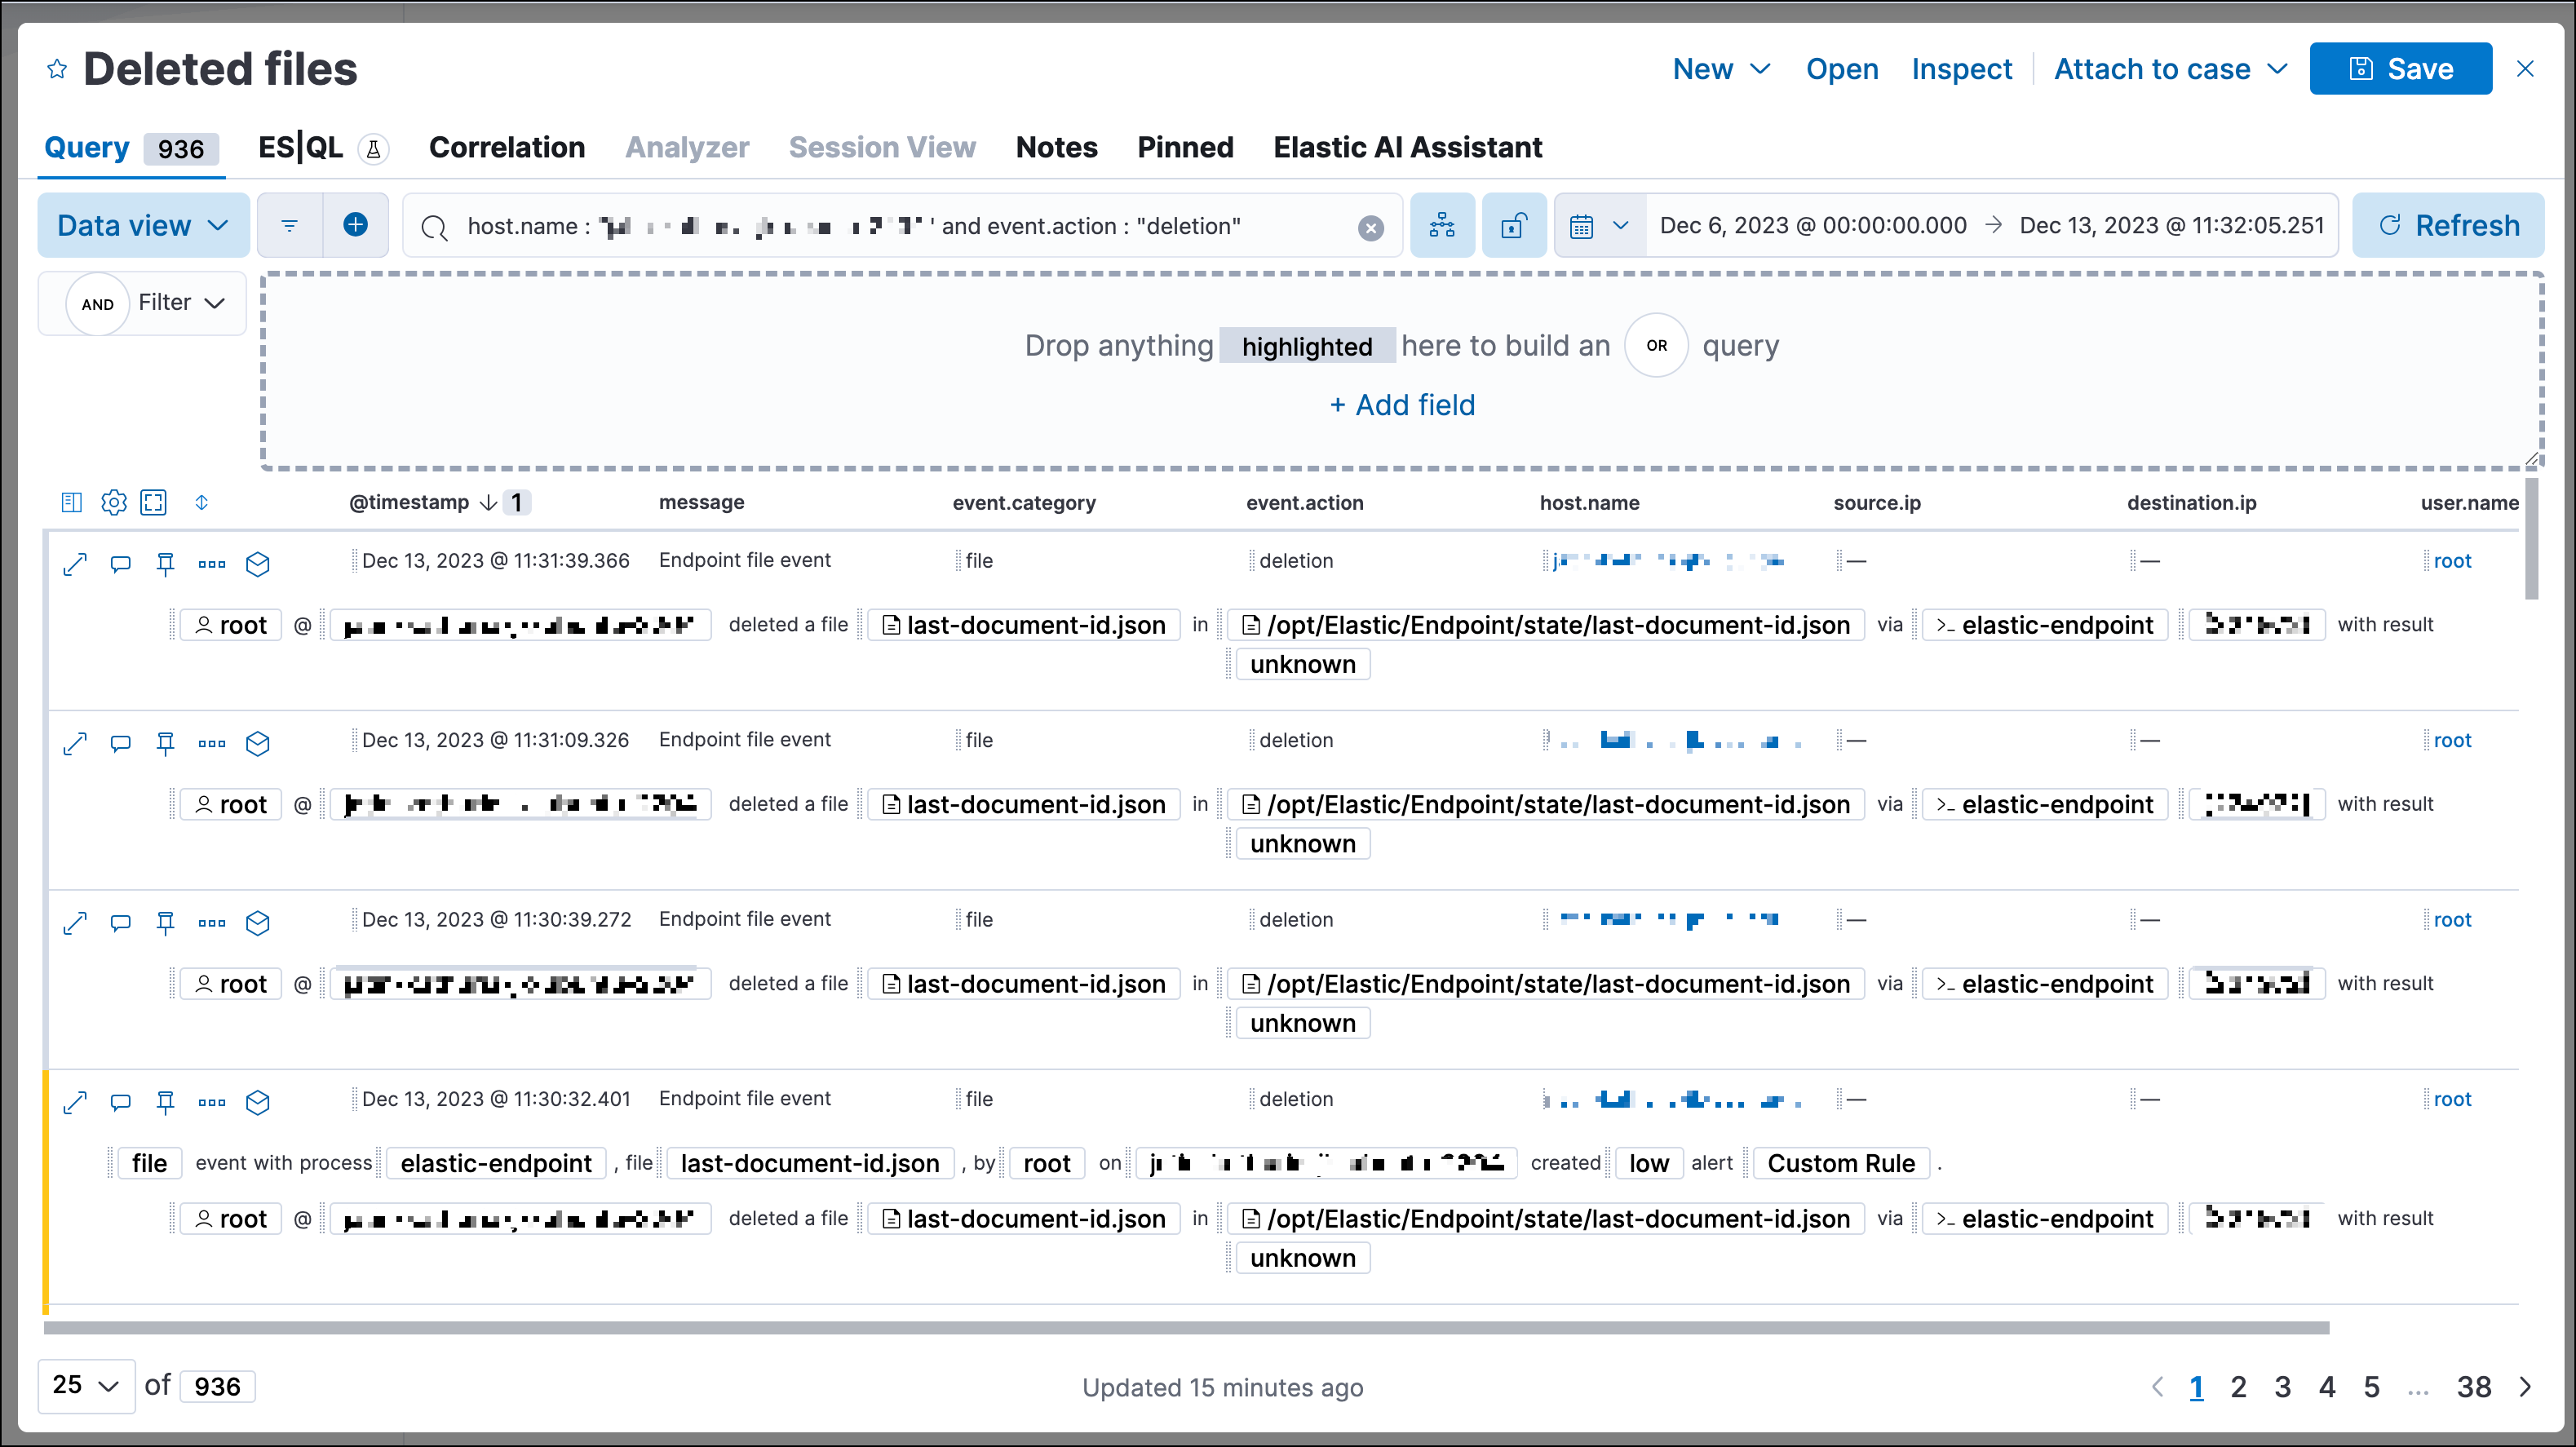Analyze the last event in resolver cube icon
2576x1447 pixels.
(x=258, y=1102)
